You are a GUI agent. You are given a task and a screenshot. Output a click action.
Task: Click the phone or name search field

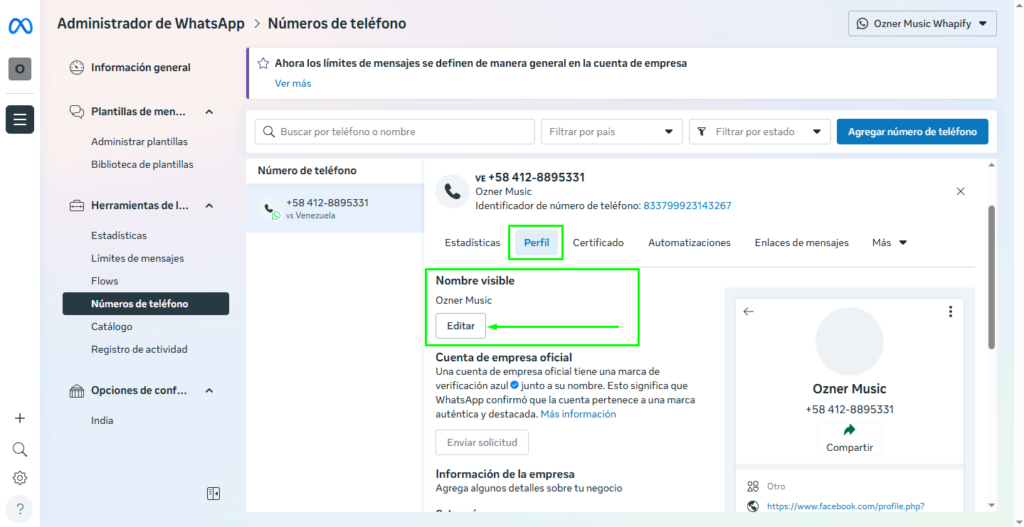click(x=394, y=131)
